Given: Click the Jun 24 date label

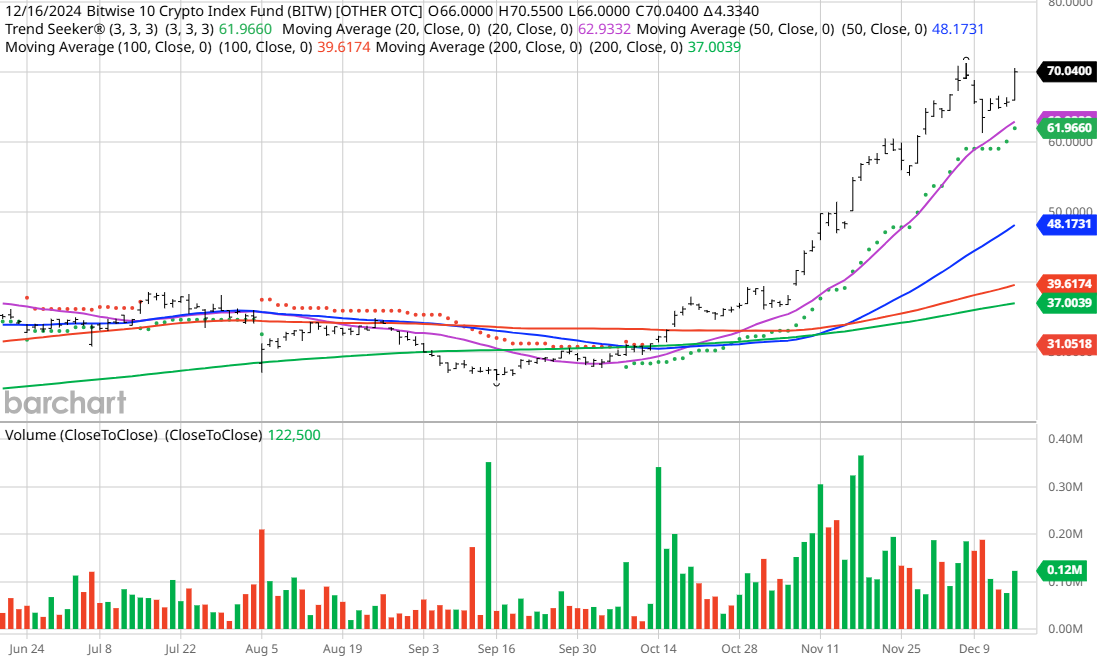Looking at the screenshot, I should point(27,648).
